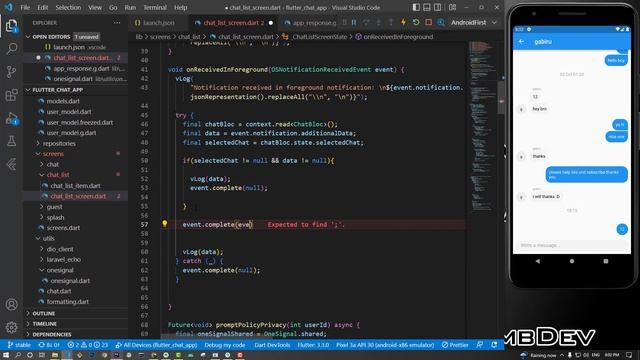Open the File menu
This screenshot has height=360, width=640.
25,7
